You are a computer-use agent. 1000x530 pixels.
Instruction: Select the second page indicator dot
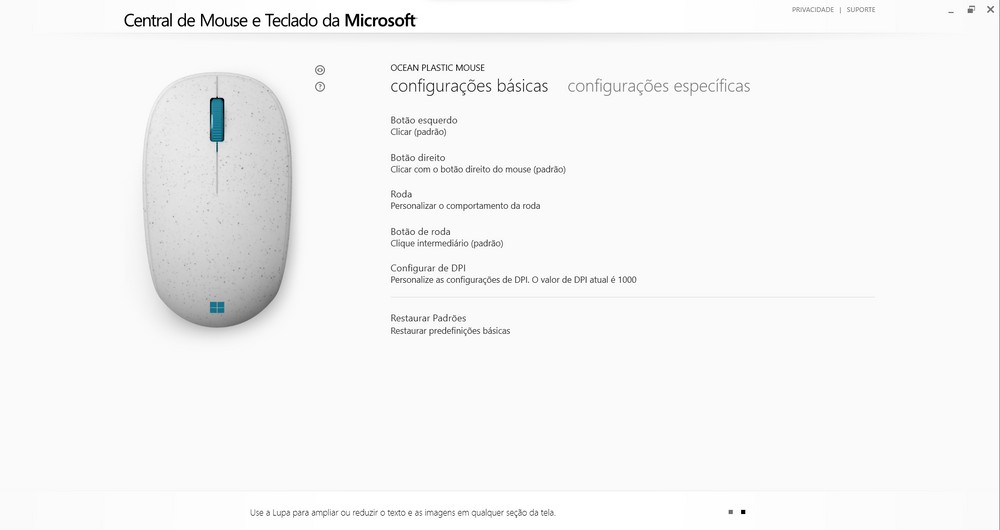[x=743, y=512]
